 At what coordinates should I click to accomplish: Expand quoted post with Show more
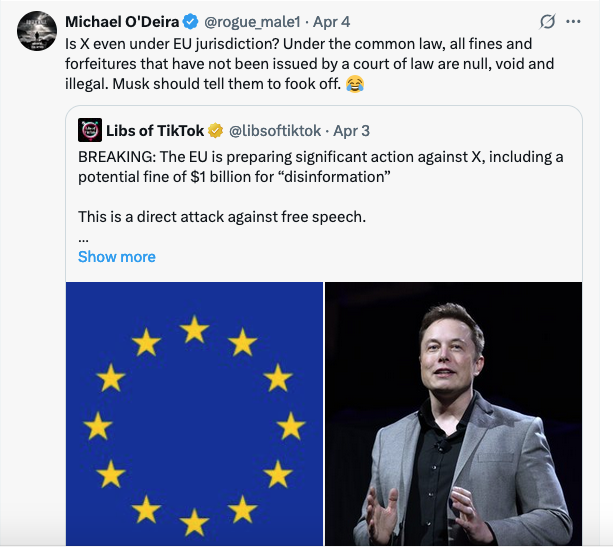(117, 256)
